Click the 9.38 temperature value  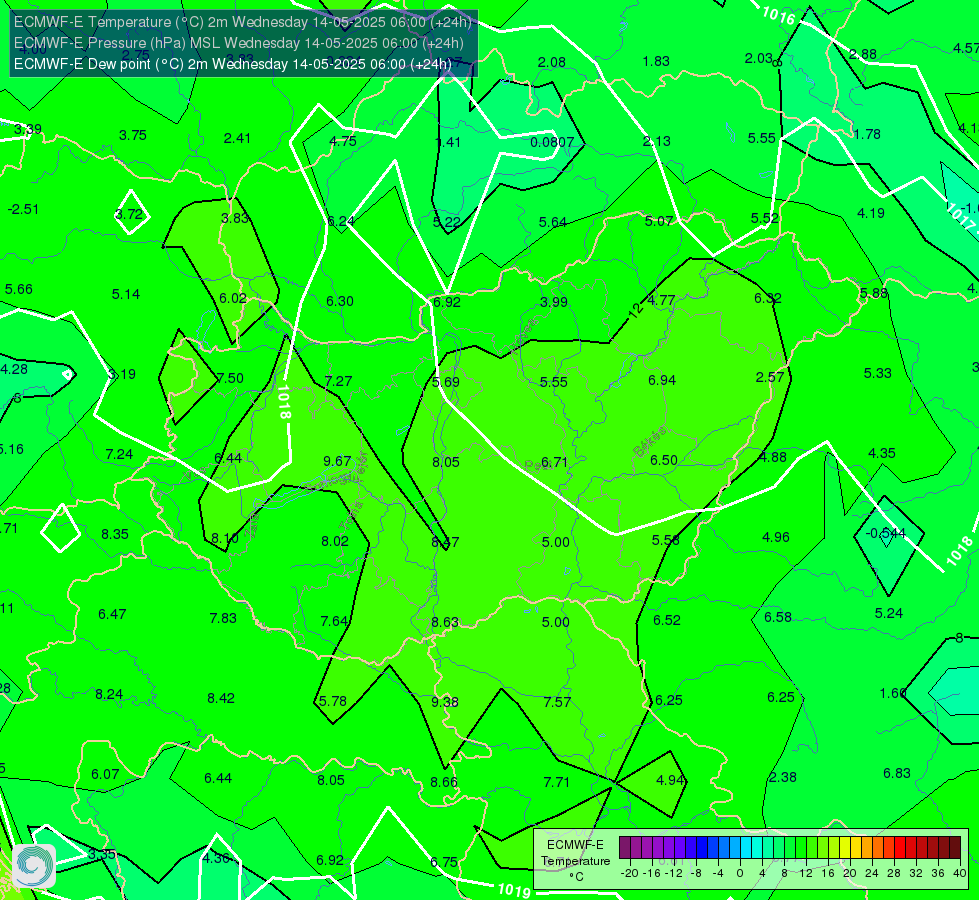[x=445, y=702]
